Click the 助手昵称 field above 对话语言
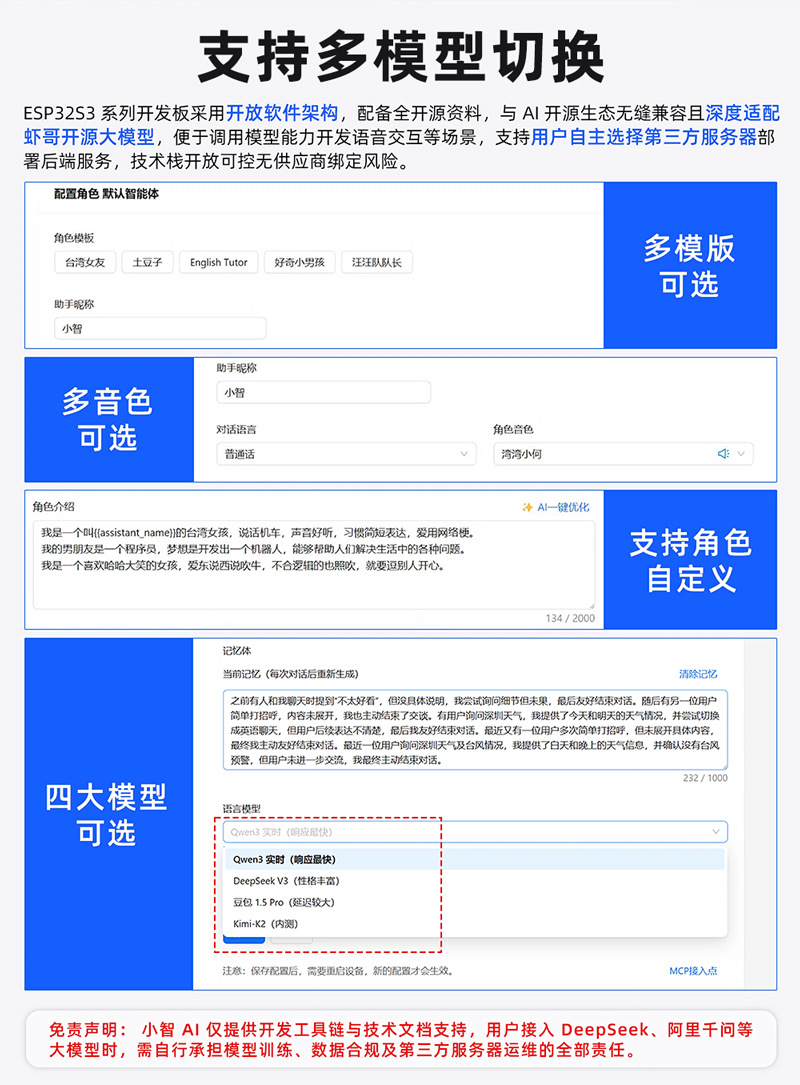 point(323,392)
